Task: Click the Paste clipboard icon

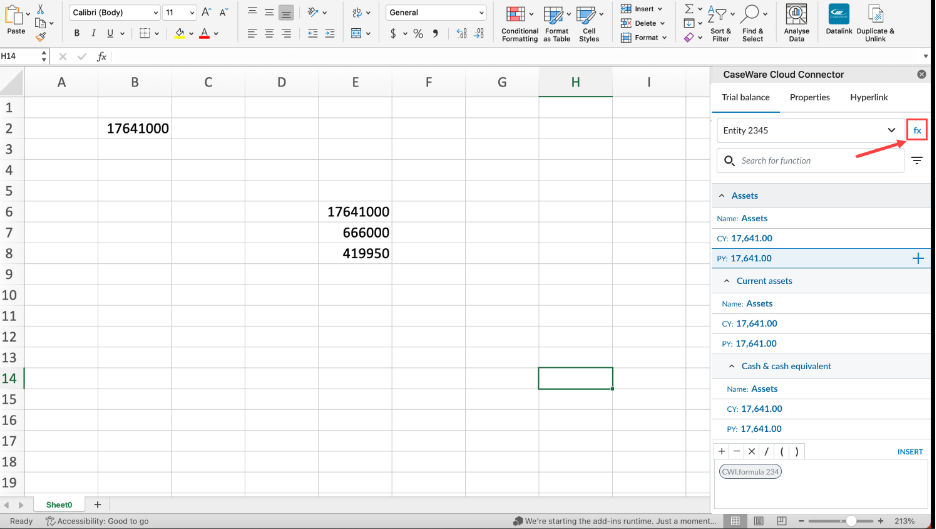Action: coord(14,15)
